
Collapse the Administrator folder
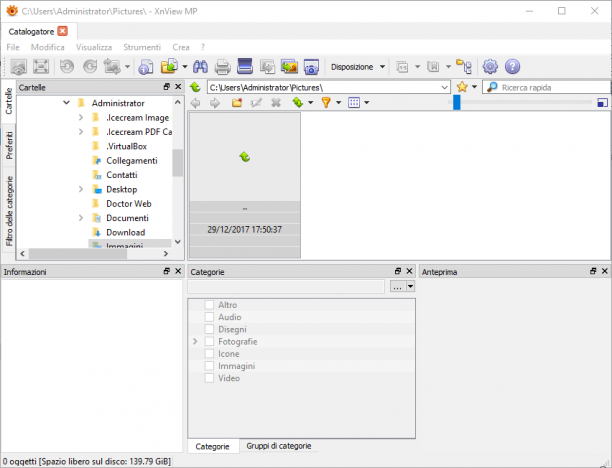(x=66, y=103)
